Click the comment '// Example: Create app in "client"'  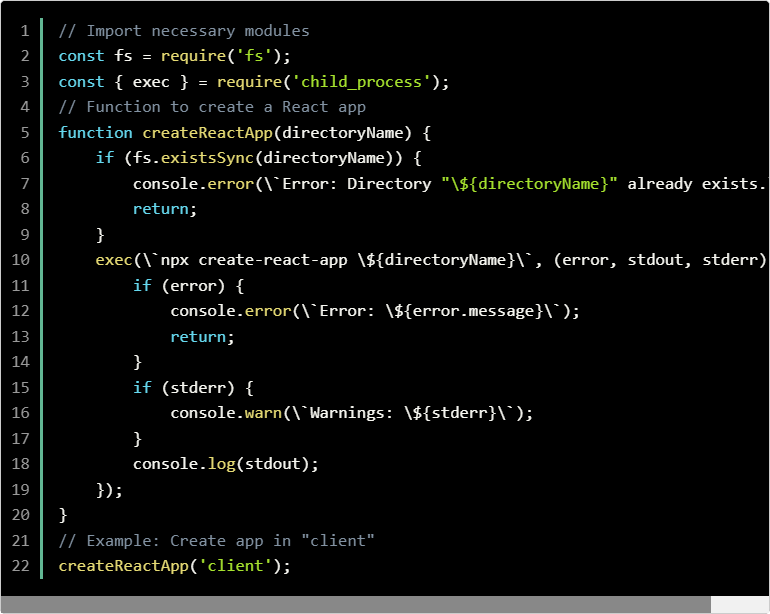tap(217, 540)
